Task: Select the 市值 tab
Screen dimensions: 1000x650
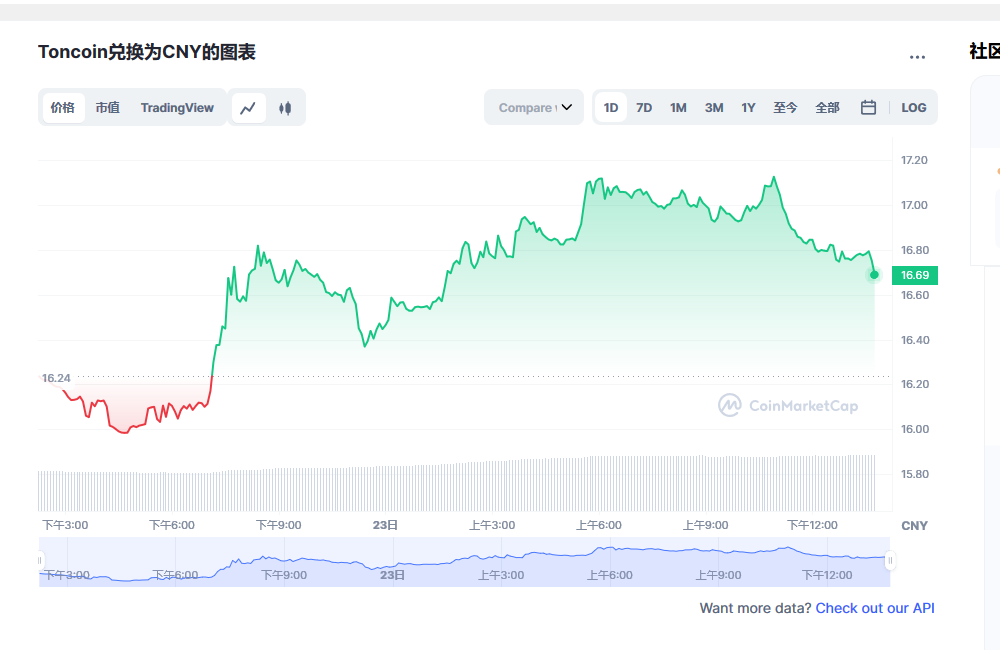Action: 107,108
